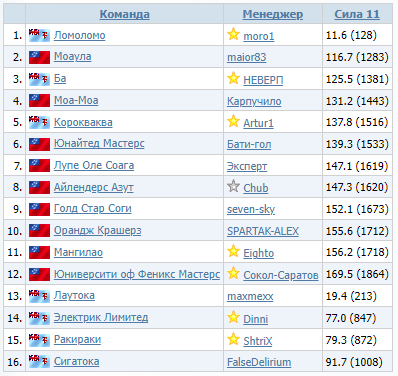
Task: Click the flag icon beside Сигатока
Action: click(x=39, y=361)
